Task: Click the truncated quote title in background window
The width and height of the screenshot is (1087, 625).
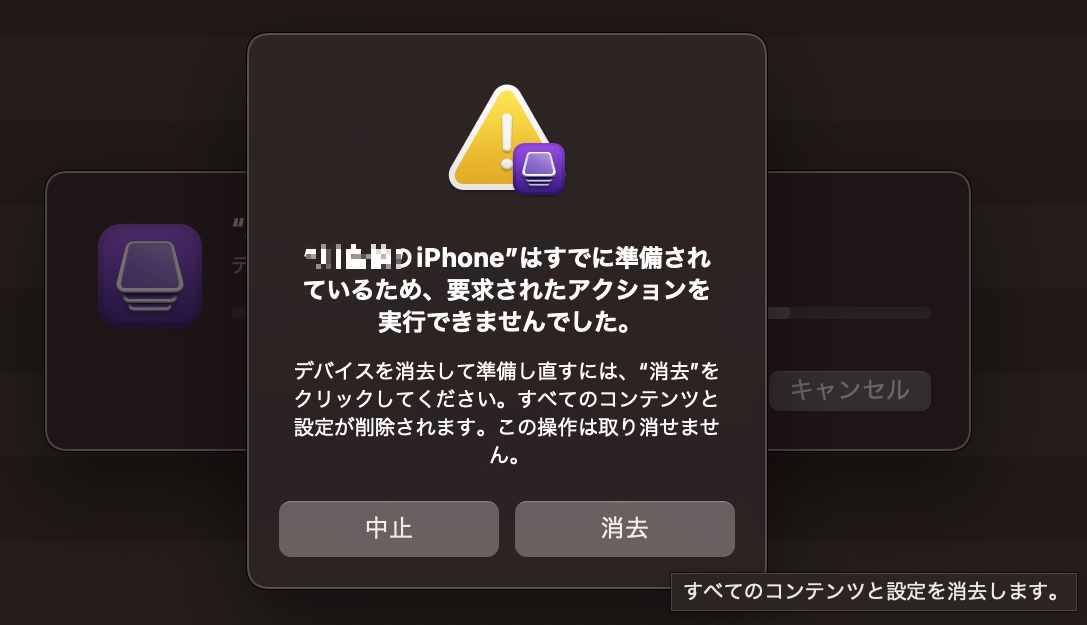Action: (x=239, y=225)
